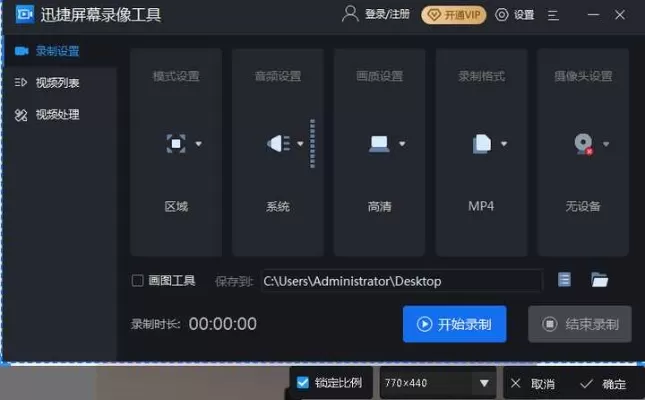Adjust the audio volume level bar
The width and height of the screenshot is (645, 400).
click(x=313, y=144)
